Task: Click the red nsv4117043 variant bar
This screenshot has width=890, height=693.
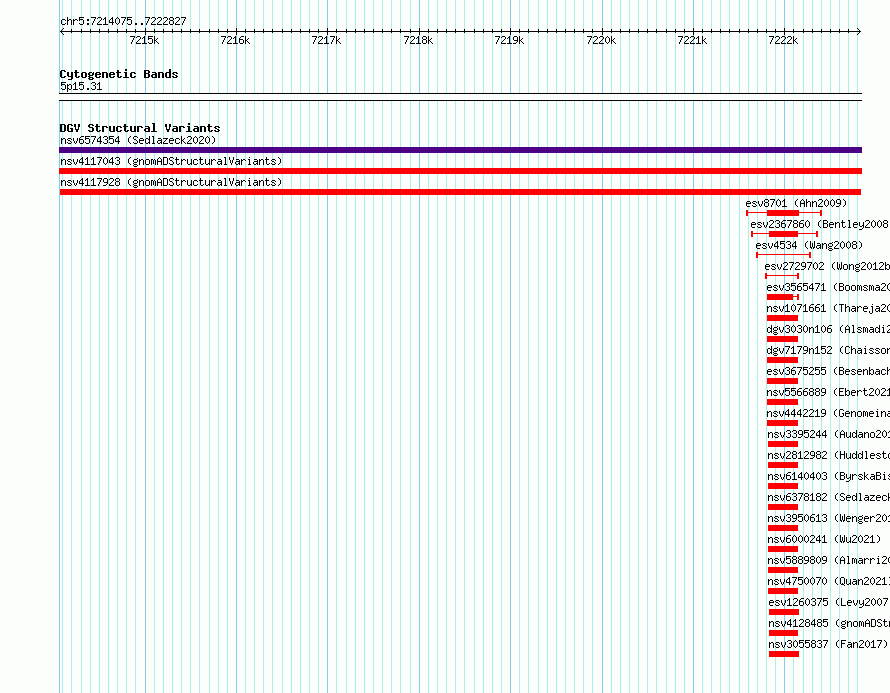Action: [x=460, y=171]
